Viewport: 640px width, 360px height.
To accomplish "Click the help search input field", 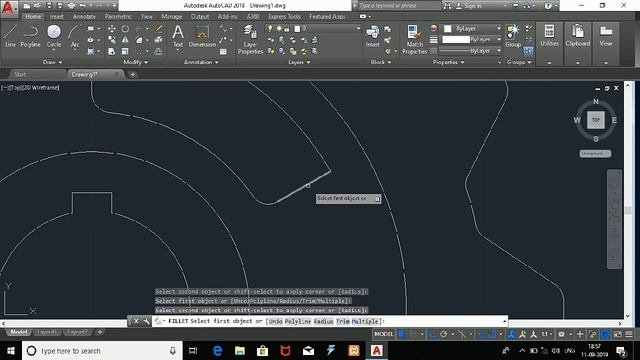I will pos(399,6).
